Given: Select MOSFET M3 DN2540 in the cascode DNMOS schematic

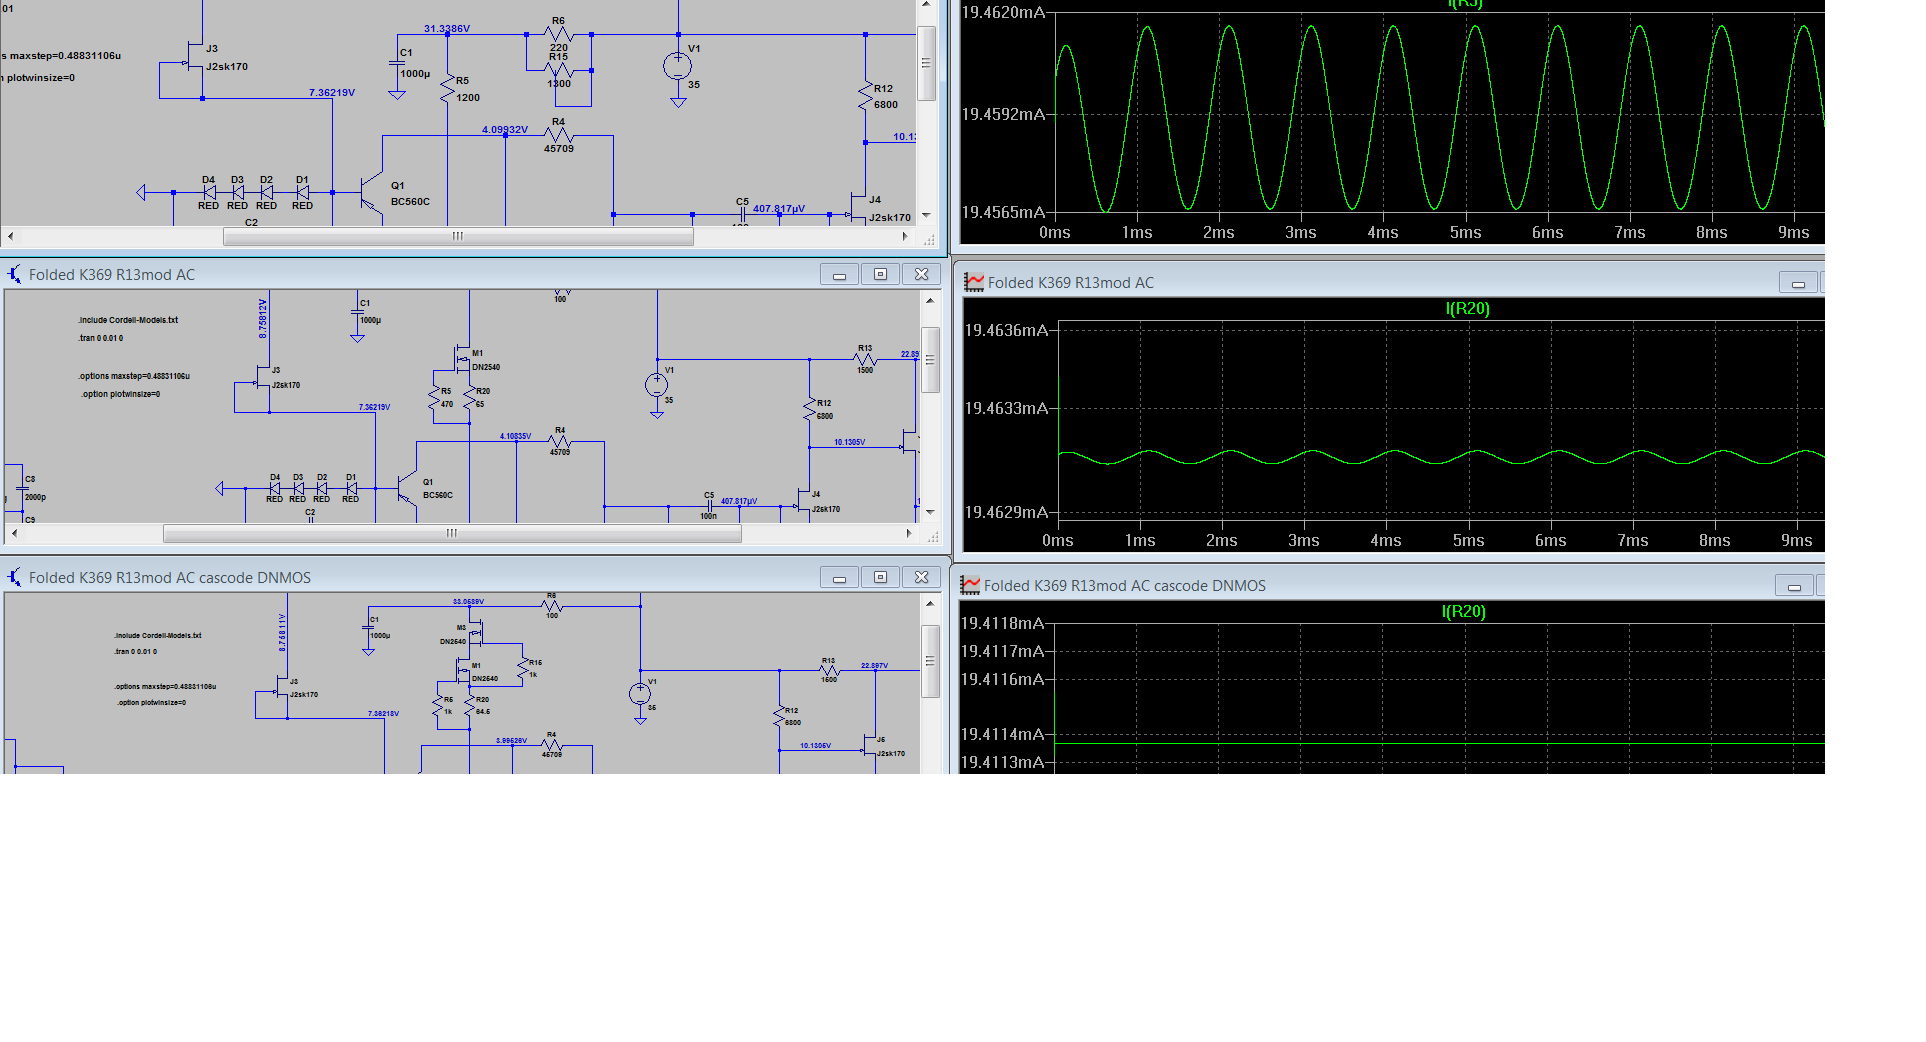Looking at the screenshot, I should pyautogui.click(x=477, y=632).
